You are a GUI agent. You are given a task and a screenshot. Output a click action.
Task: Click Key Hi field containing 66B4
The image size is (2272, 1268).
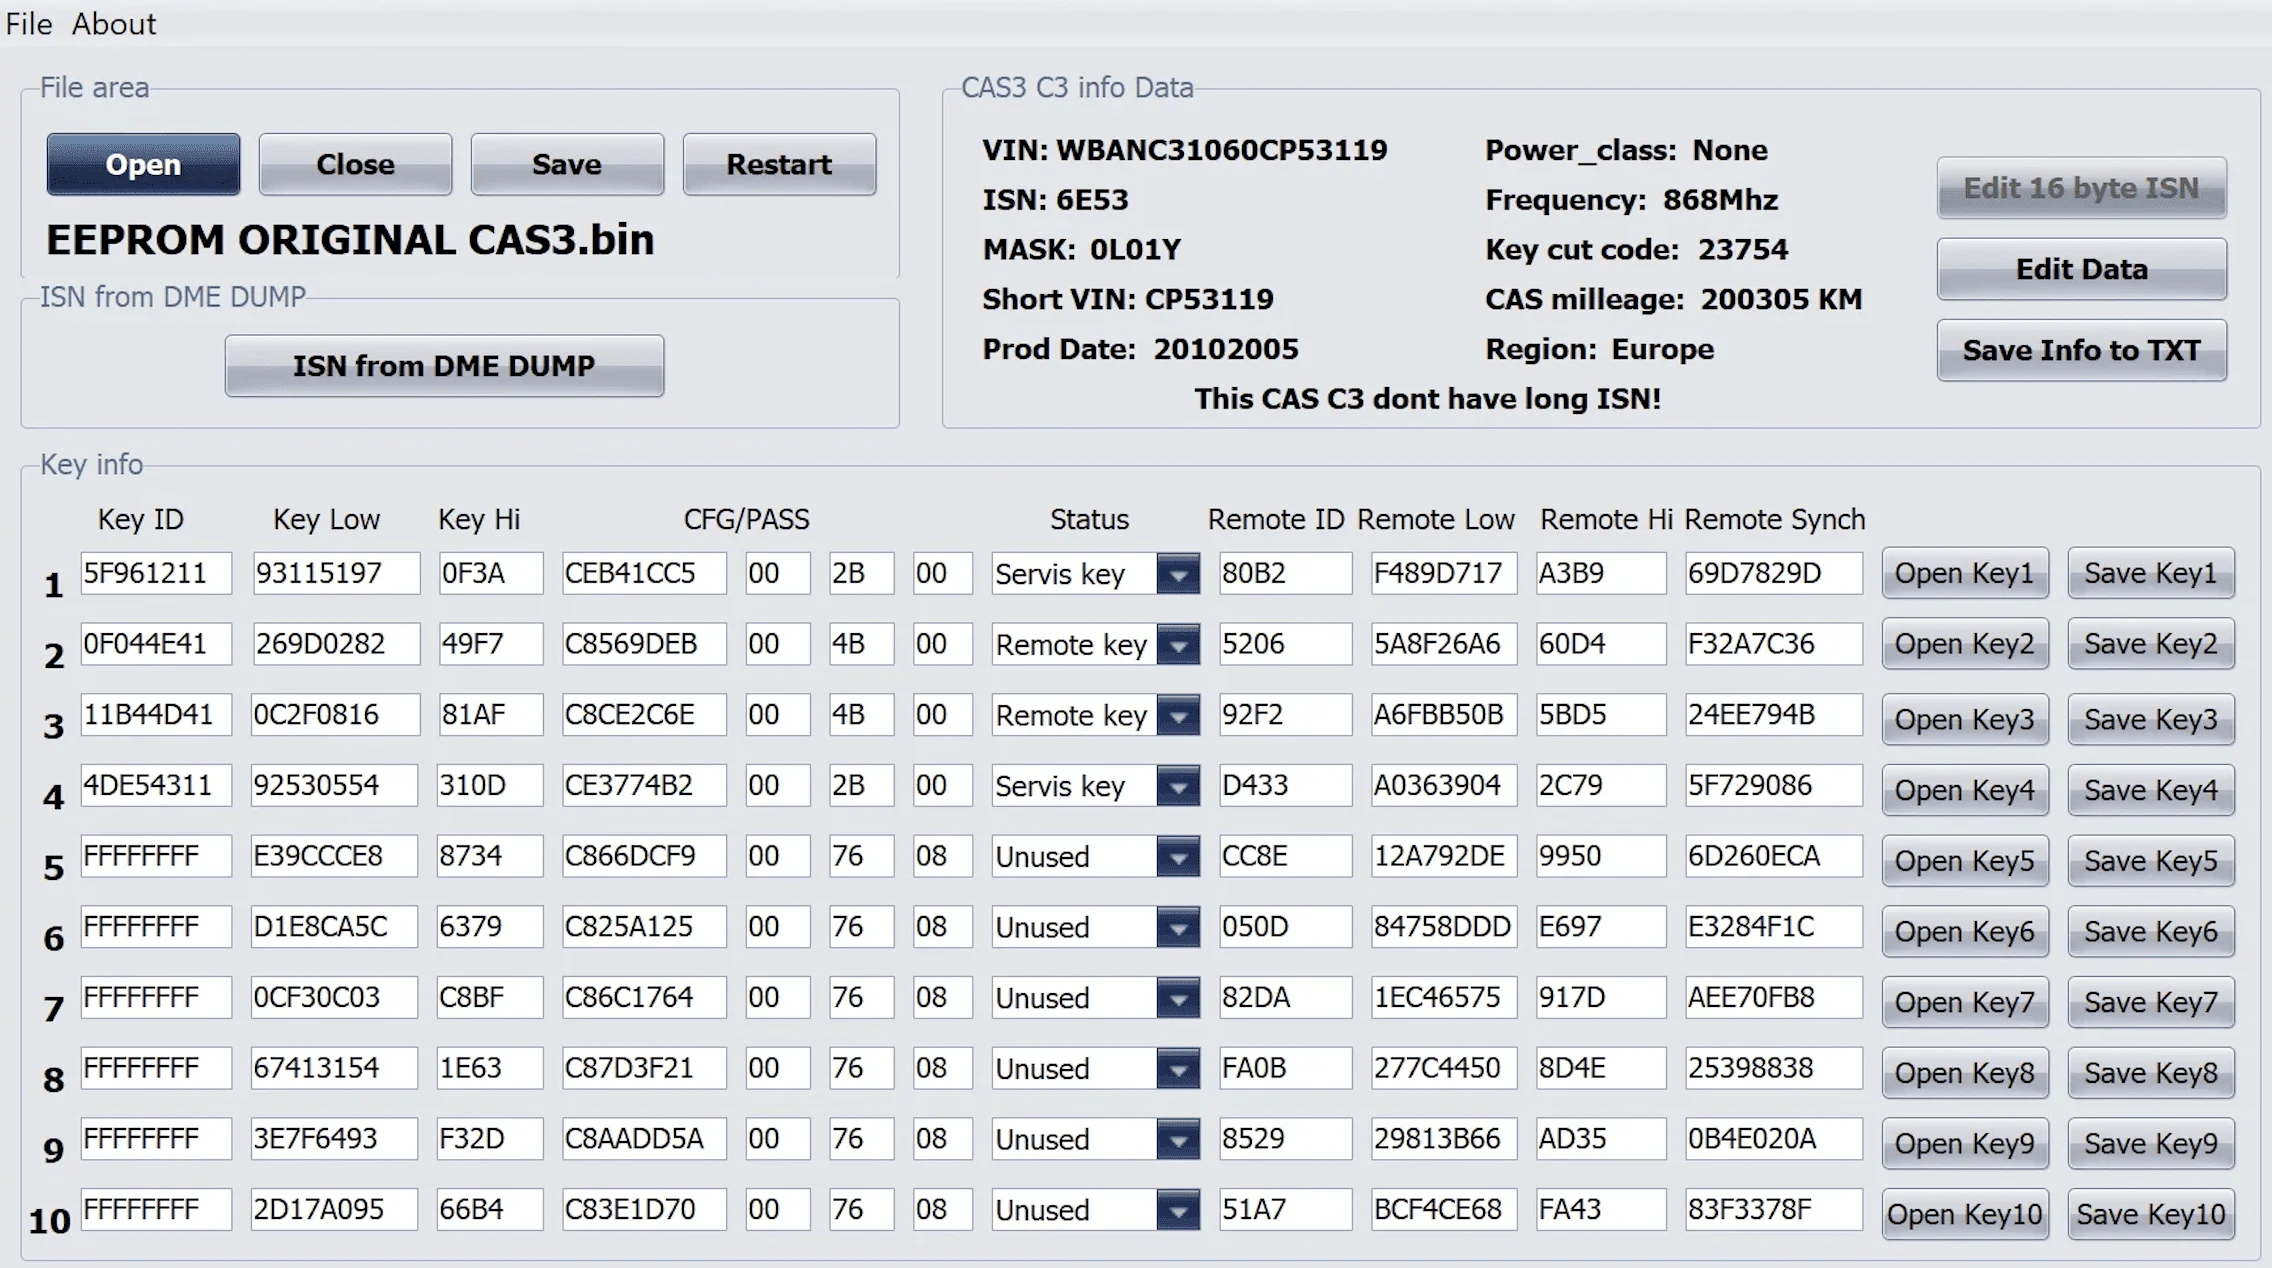pyautogui.click(x=490, y=1210)
